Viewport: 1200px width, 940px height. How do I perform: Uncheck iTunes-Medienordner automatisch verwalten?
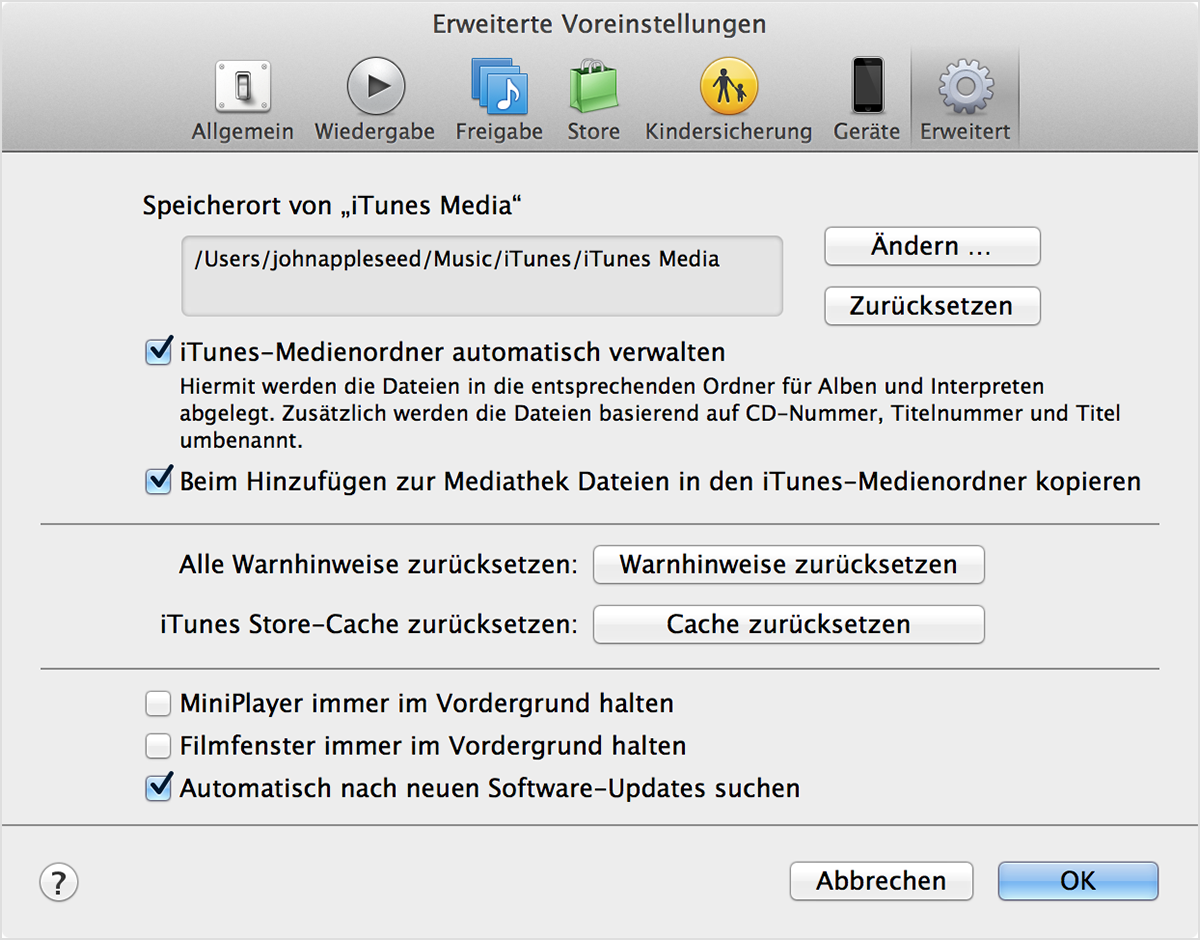pos(159,352)
